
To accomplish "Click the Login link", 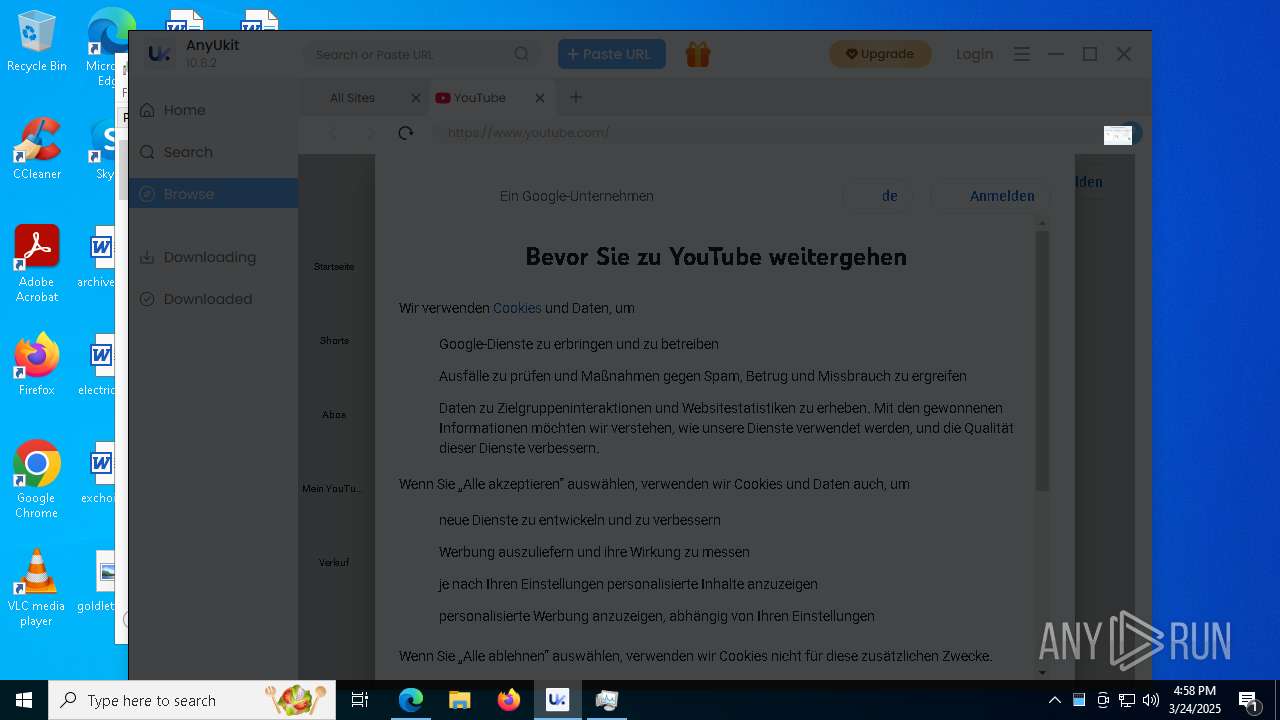I will (x=975, y=54).
